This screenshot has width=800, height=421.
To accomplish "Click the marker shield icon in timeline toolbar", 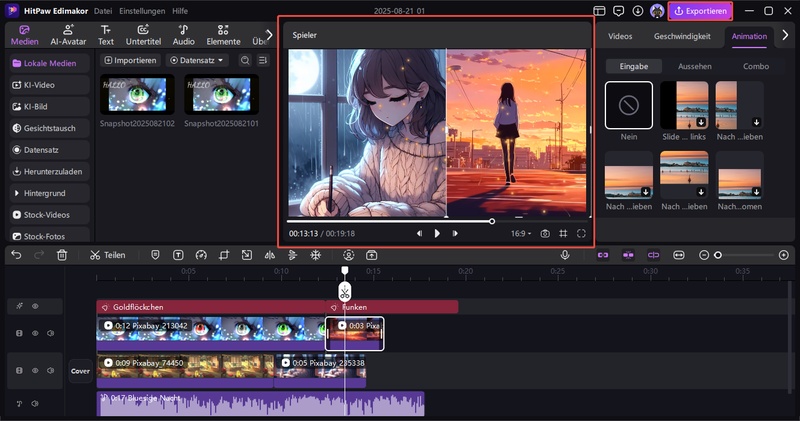I will 155,255.
